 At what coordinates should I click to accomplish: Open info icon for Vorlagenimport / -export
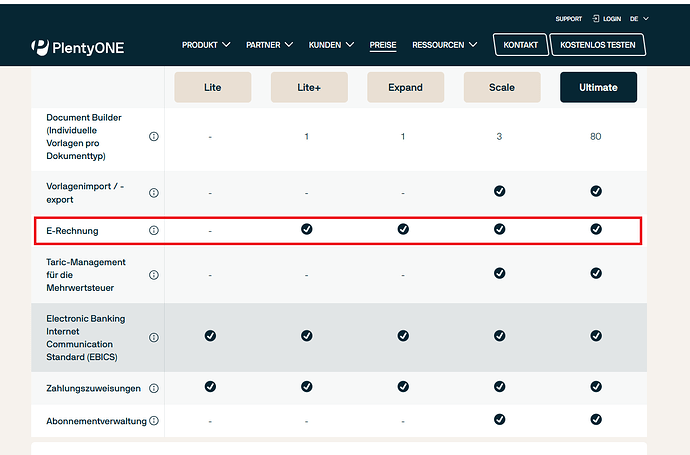154,193
